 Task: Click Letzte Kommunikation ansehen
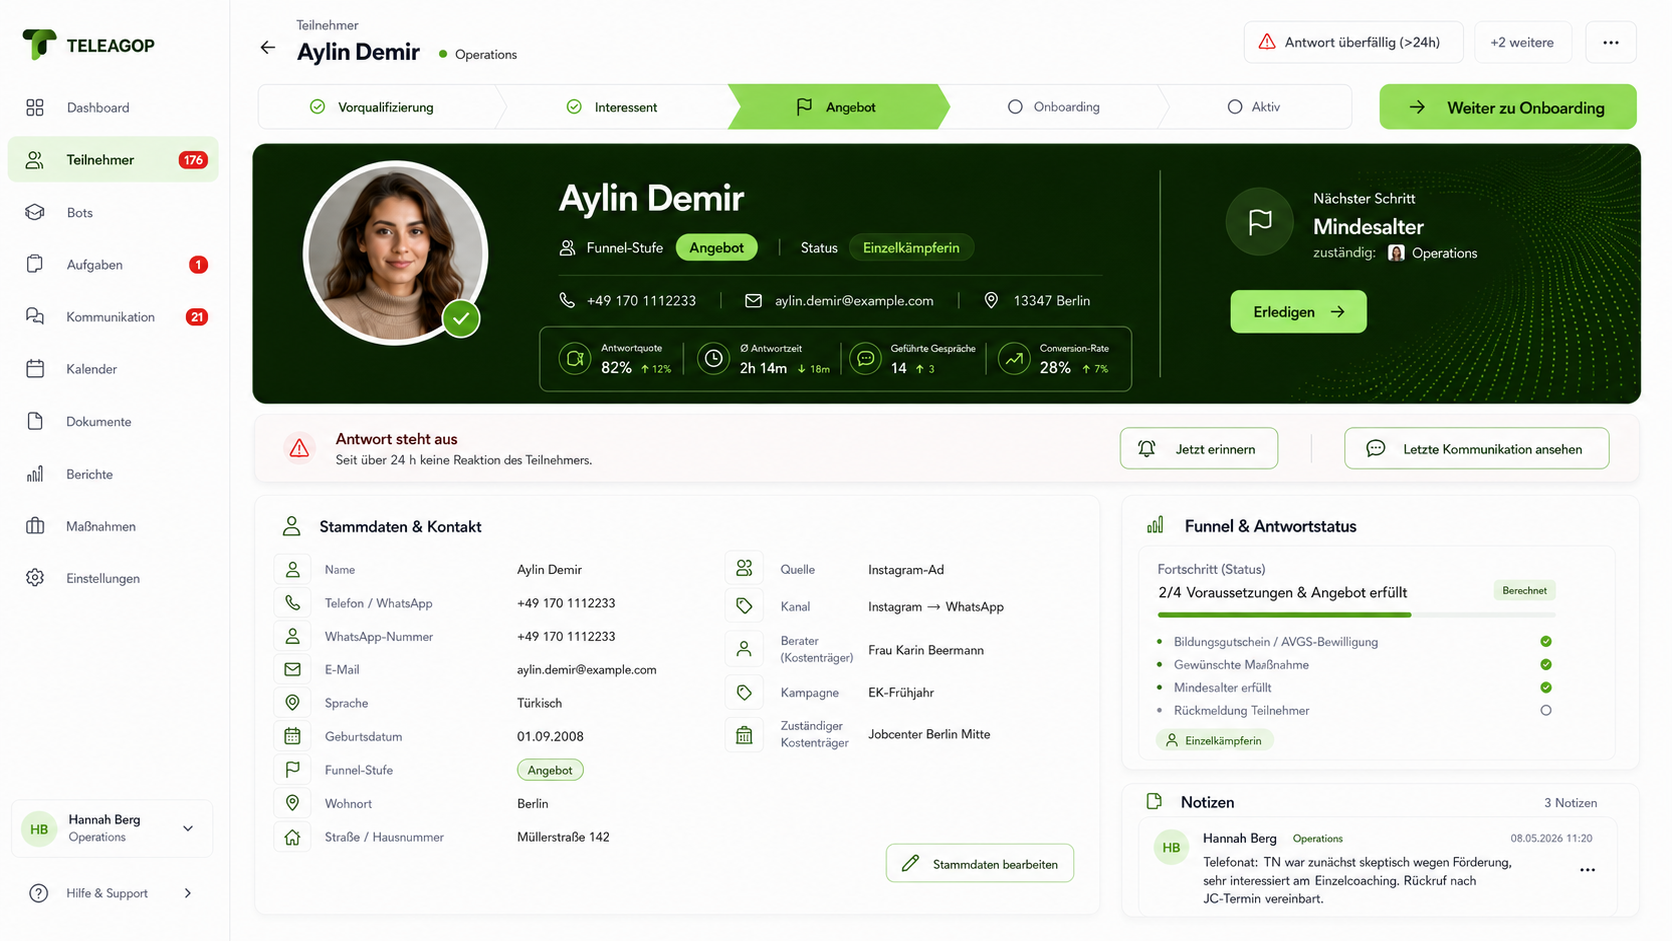1476,448
